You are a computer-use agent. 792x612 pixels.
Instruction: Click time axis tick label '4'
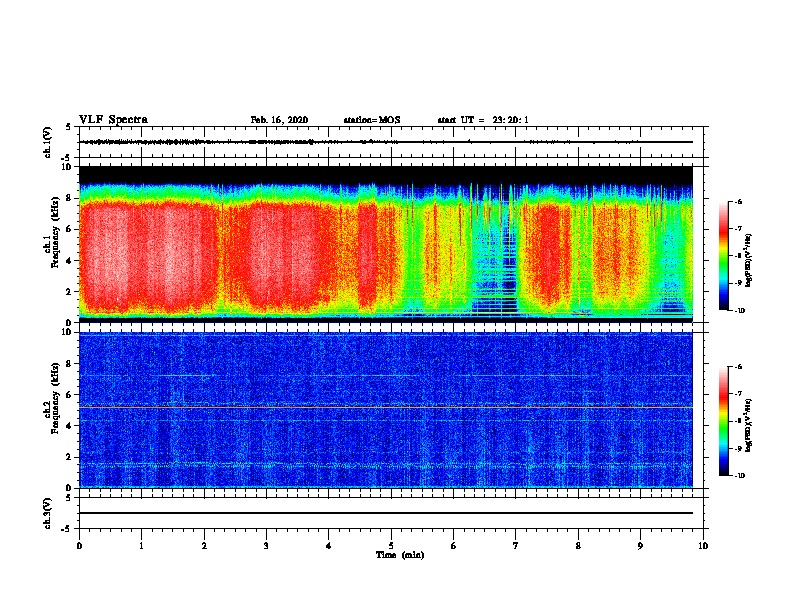pyautogui.click(x=329, y=546)
